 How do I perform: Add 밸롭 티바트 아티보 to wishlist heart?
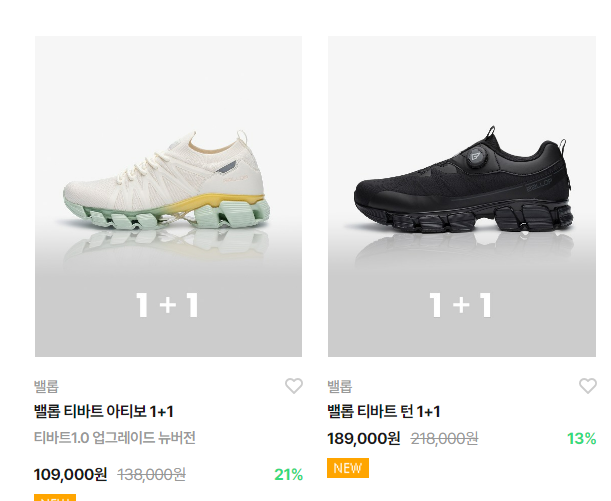(x=293, y=386)
